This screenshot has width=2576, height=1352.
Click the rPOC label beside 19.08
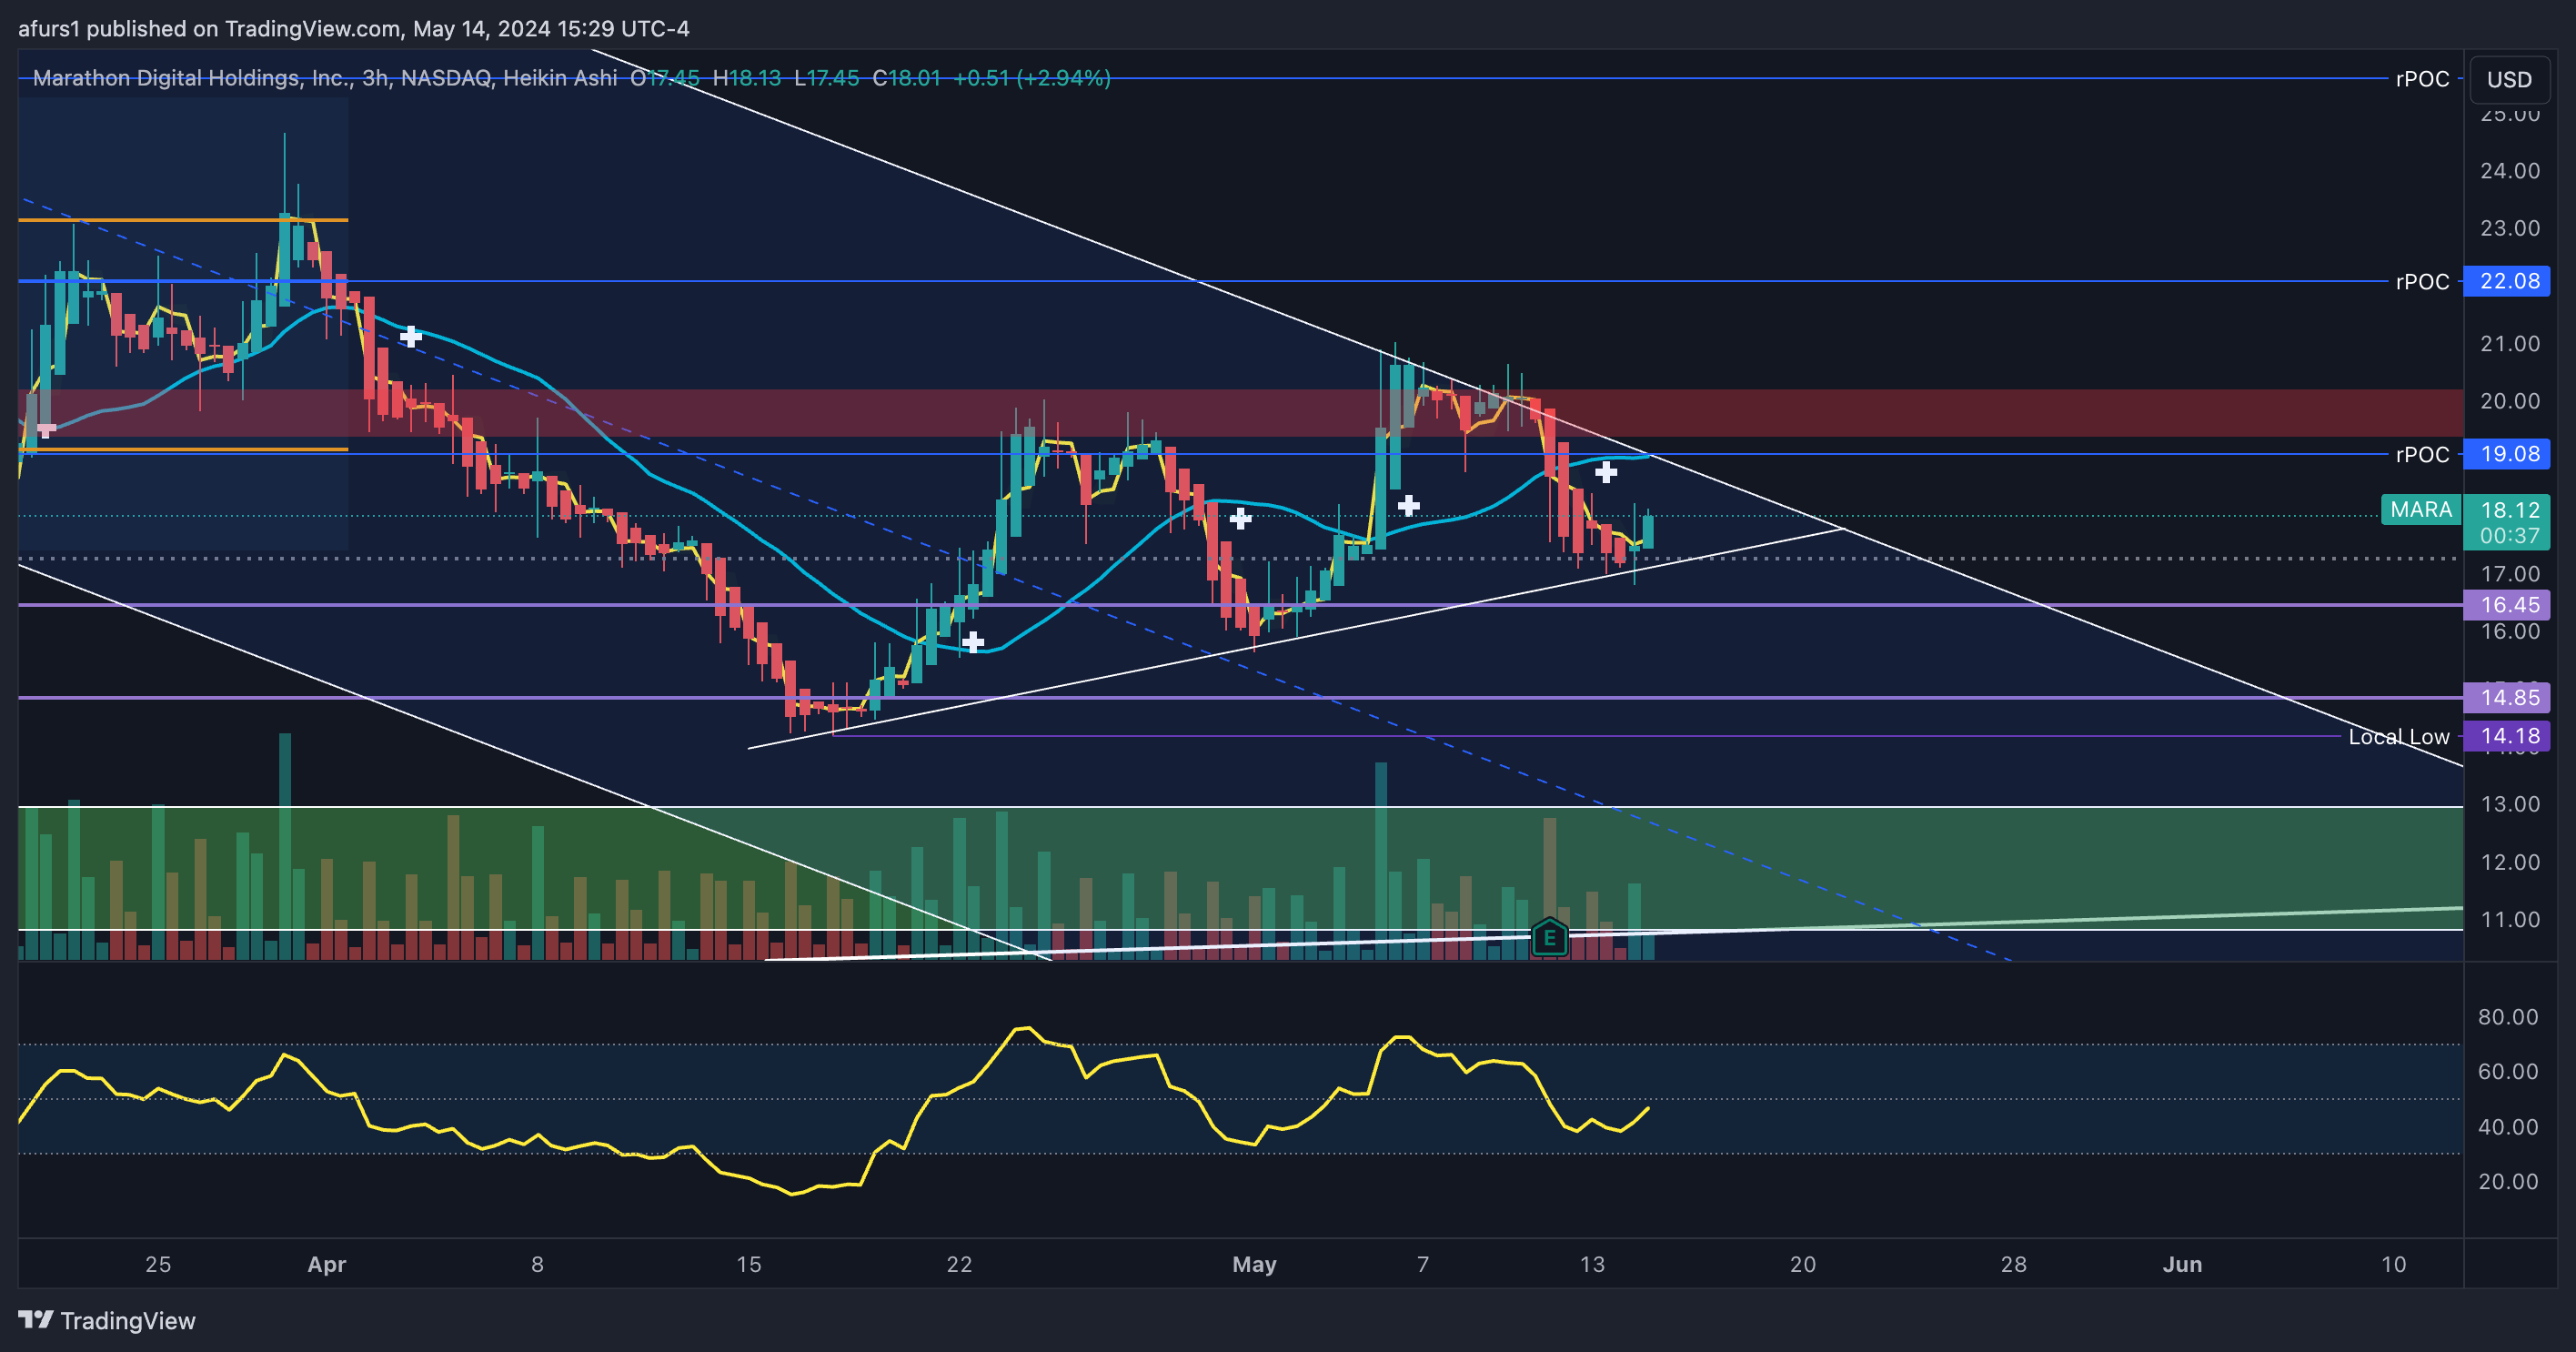pyautogui.click(x=2422, y=455)
